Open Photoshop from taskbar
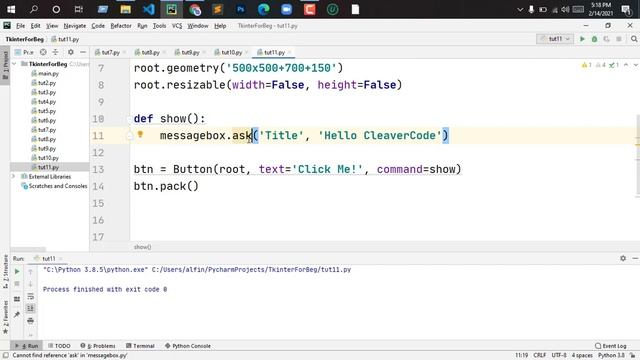 click(240, 9)
